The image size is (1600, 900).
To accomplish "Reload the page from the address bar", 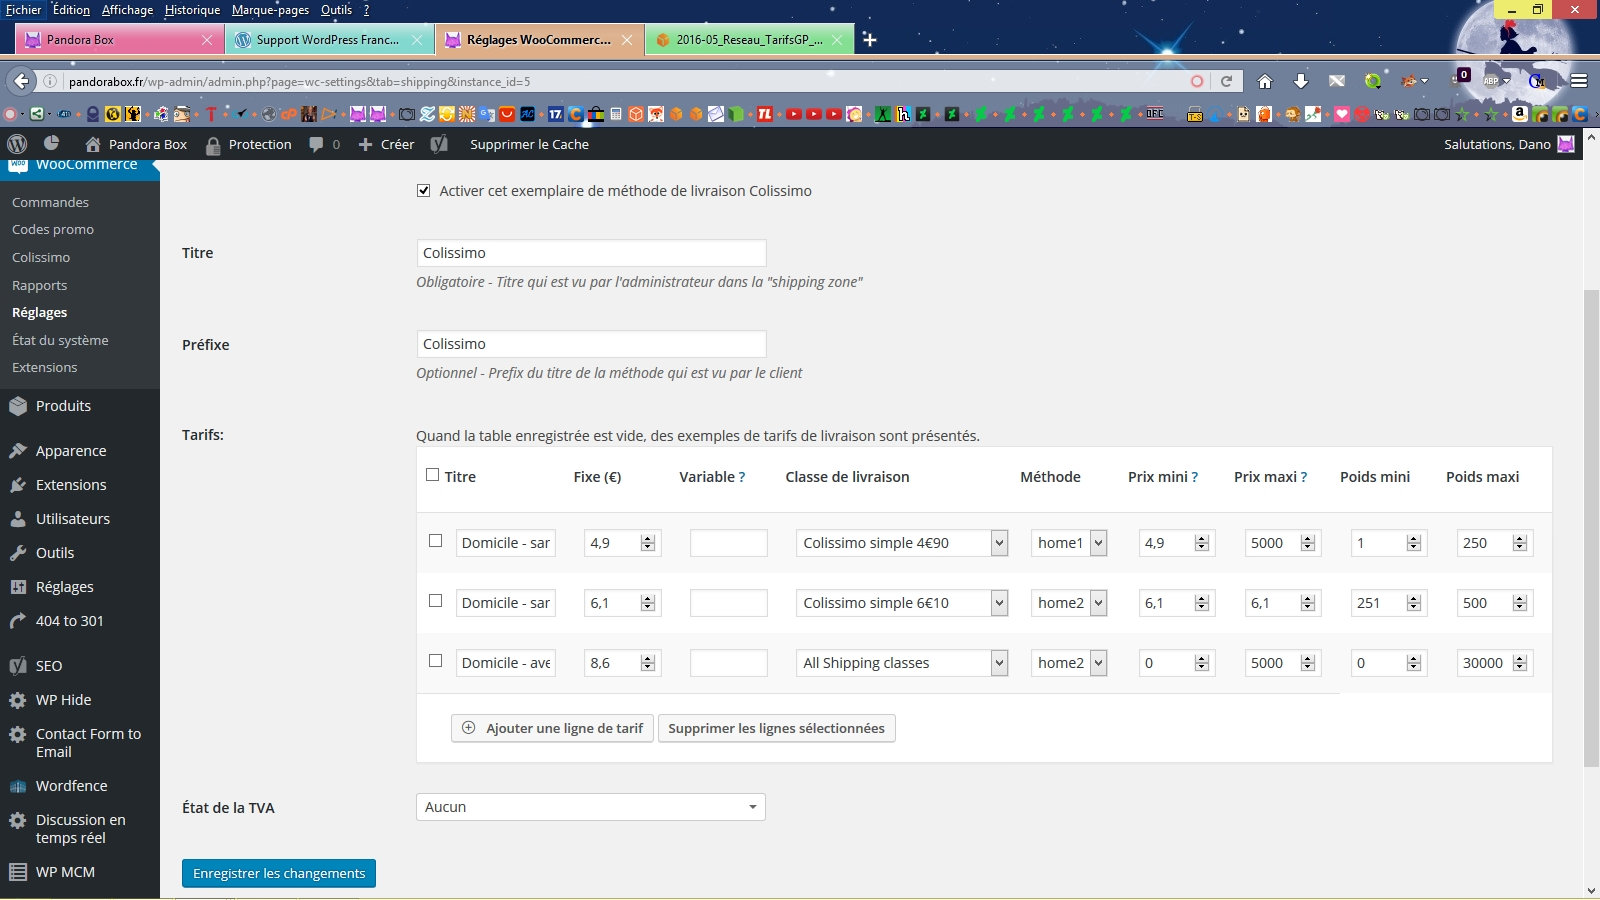I will point(1226,81).
